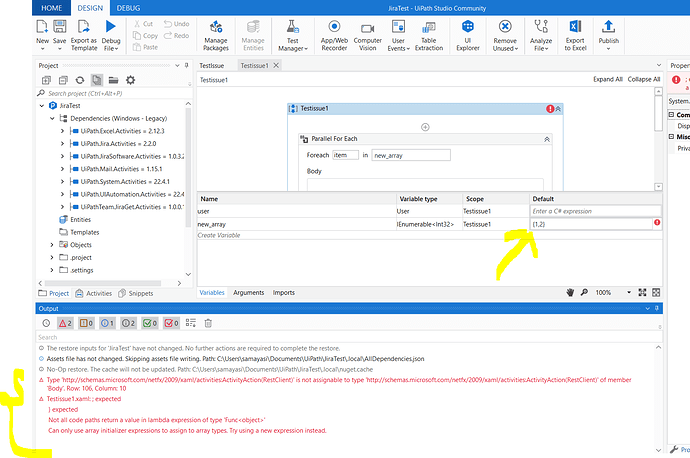690x458 pixels.
Task: Switch to Arguments panel tab
Action: [249, 293]
